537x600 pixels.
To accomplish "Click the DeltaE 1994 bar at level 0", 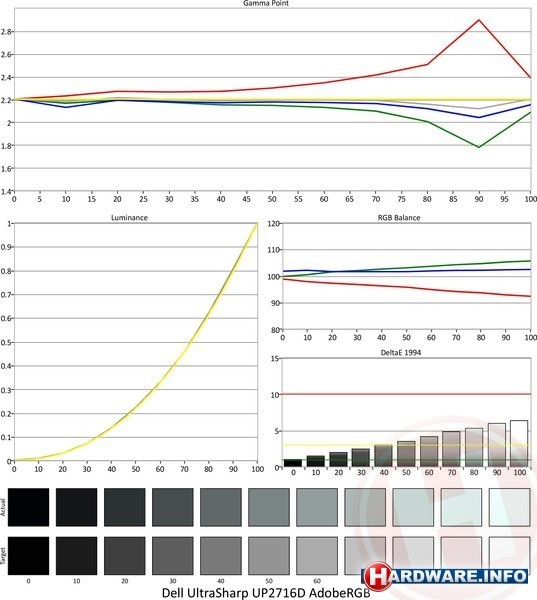I will 293,463.
